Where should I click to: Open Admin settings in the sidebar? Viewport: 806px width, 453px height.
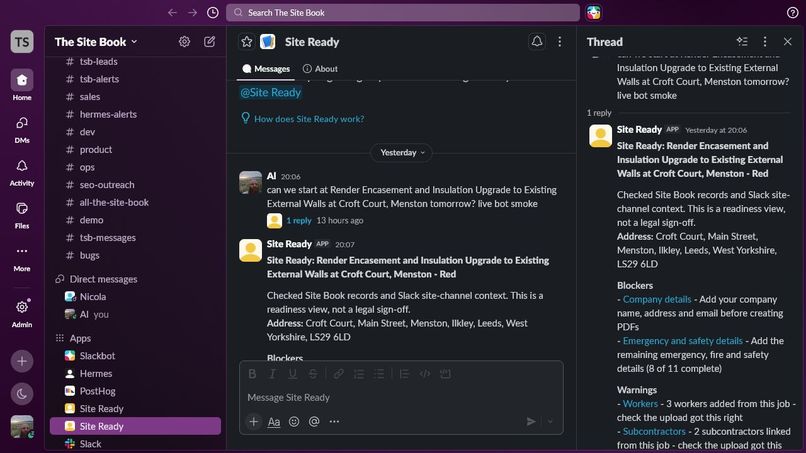click(22, 313)
